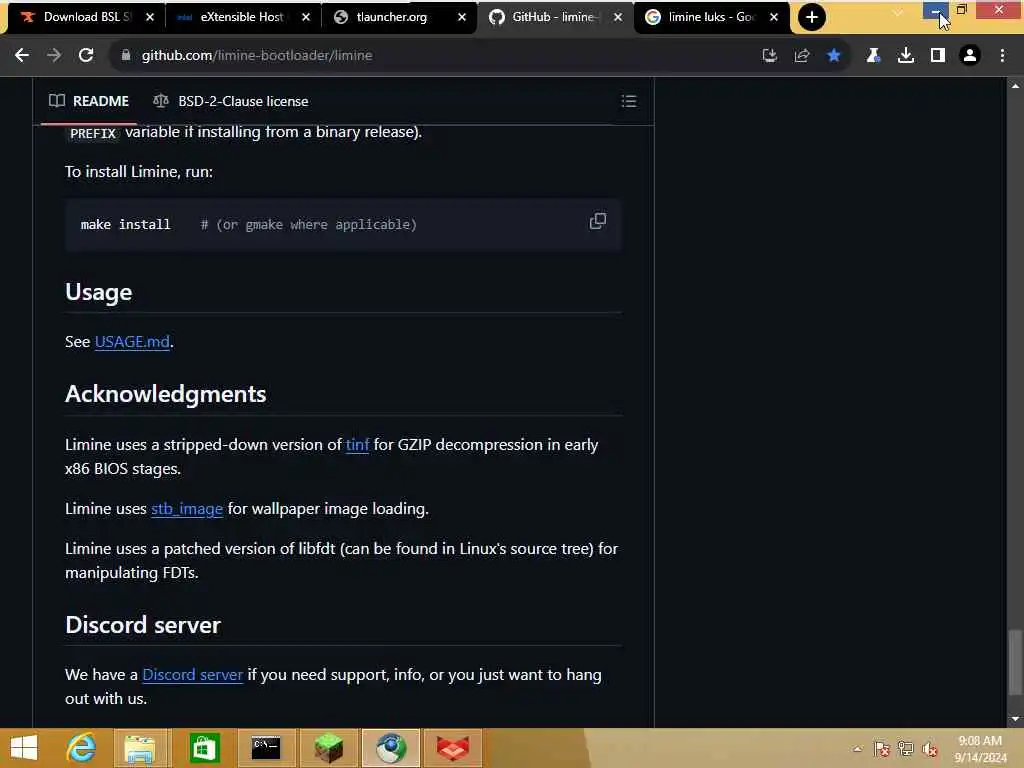Open Command Prompt from taskbar

coord(266,748)
